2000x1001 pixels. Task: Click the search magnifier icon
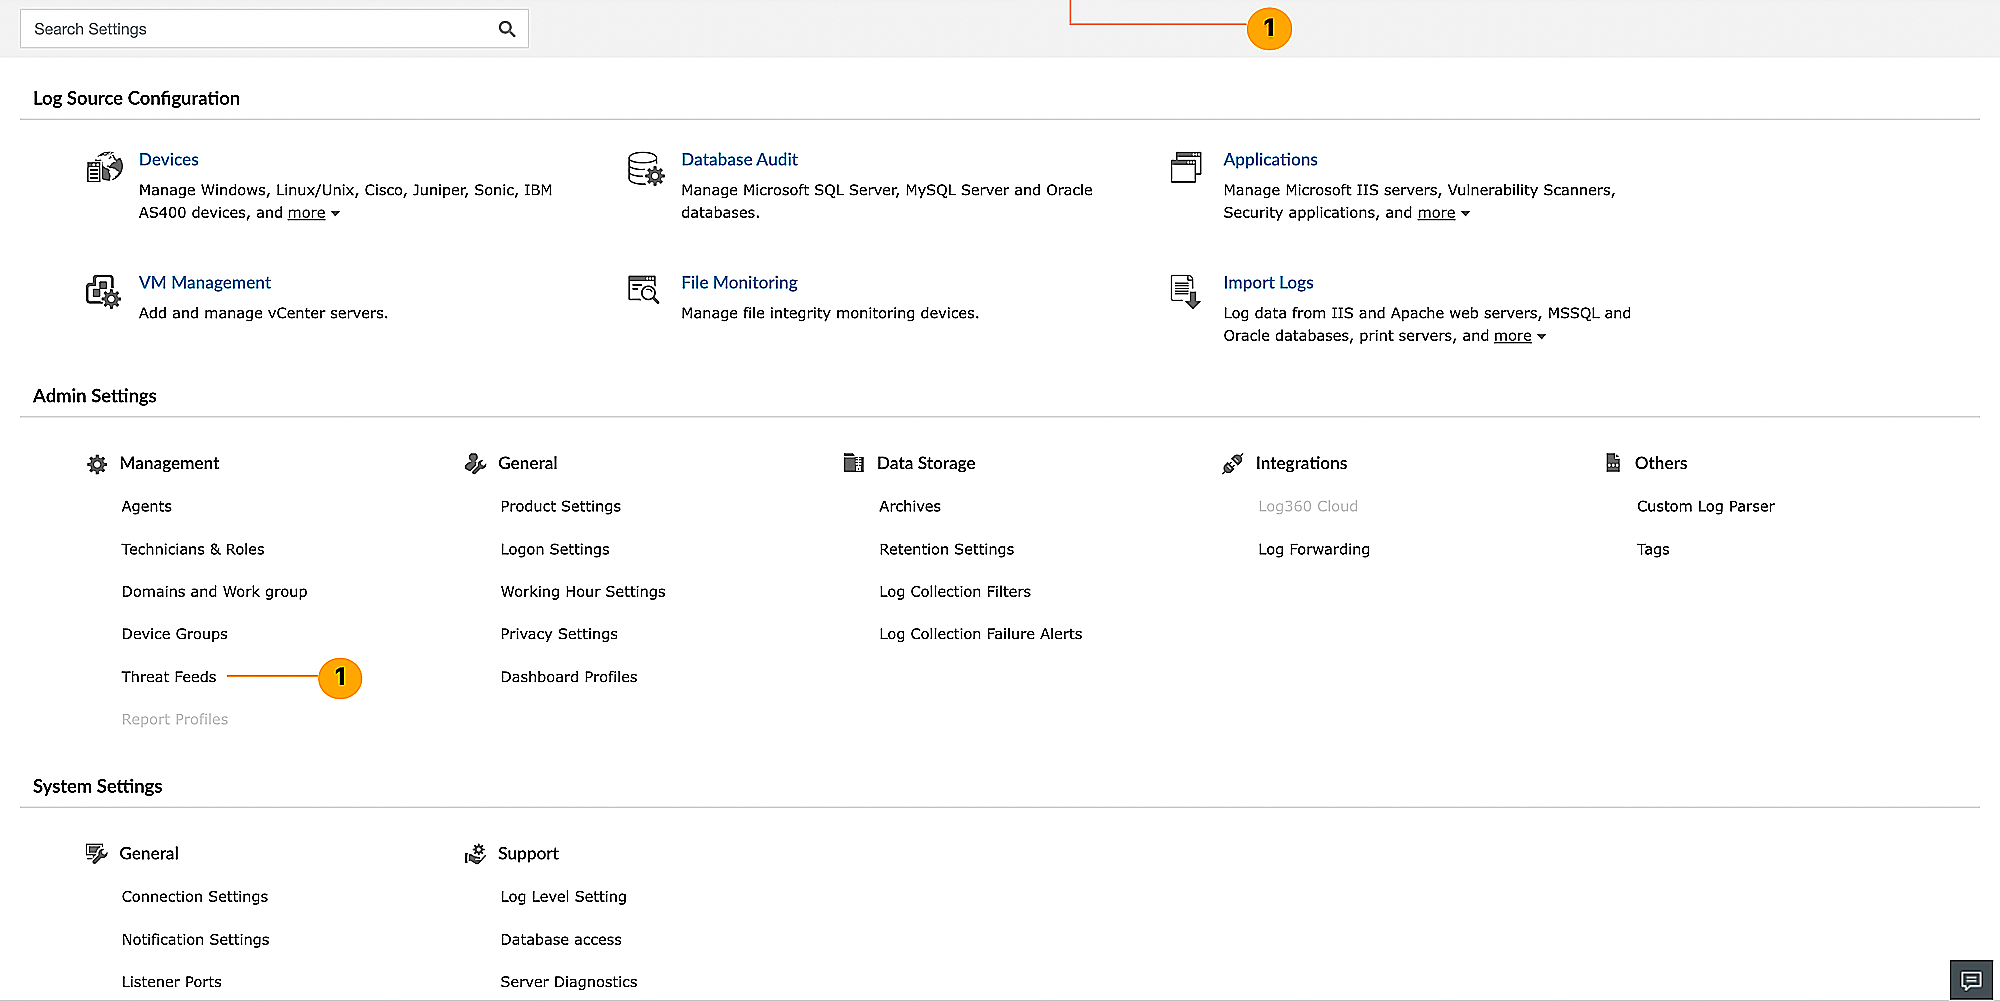pyautogui.click(x=507, y=29)
